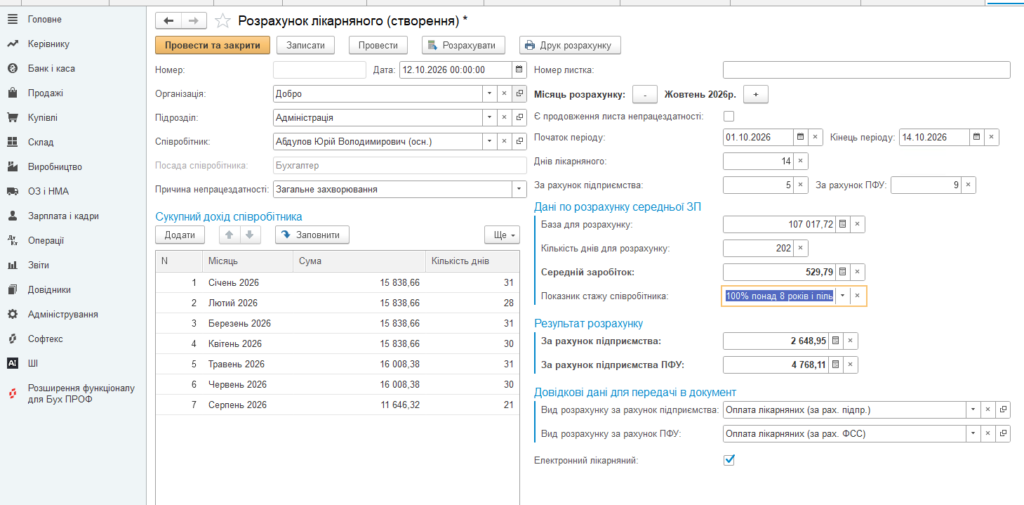
Task: Add document to favorites with star
Action: (223, 21)
